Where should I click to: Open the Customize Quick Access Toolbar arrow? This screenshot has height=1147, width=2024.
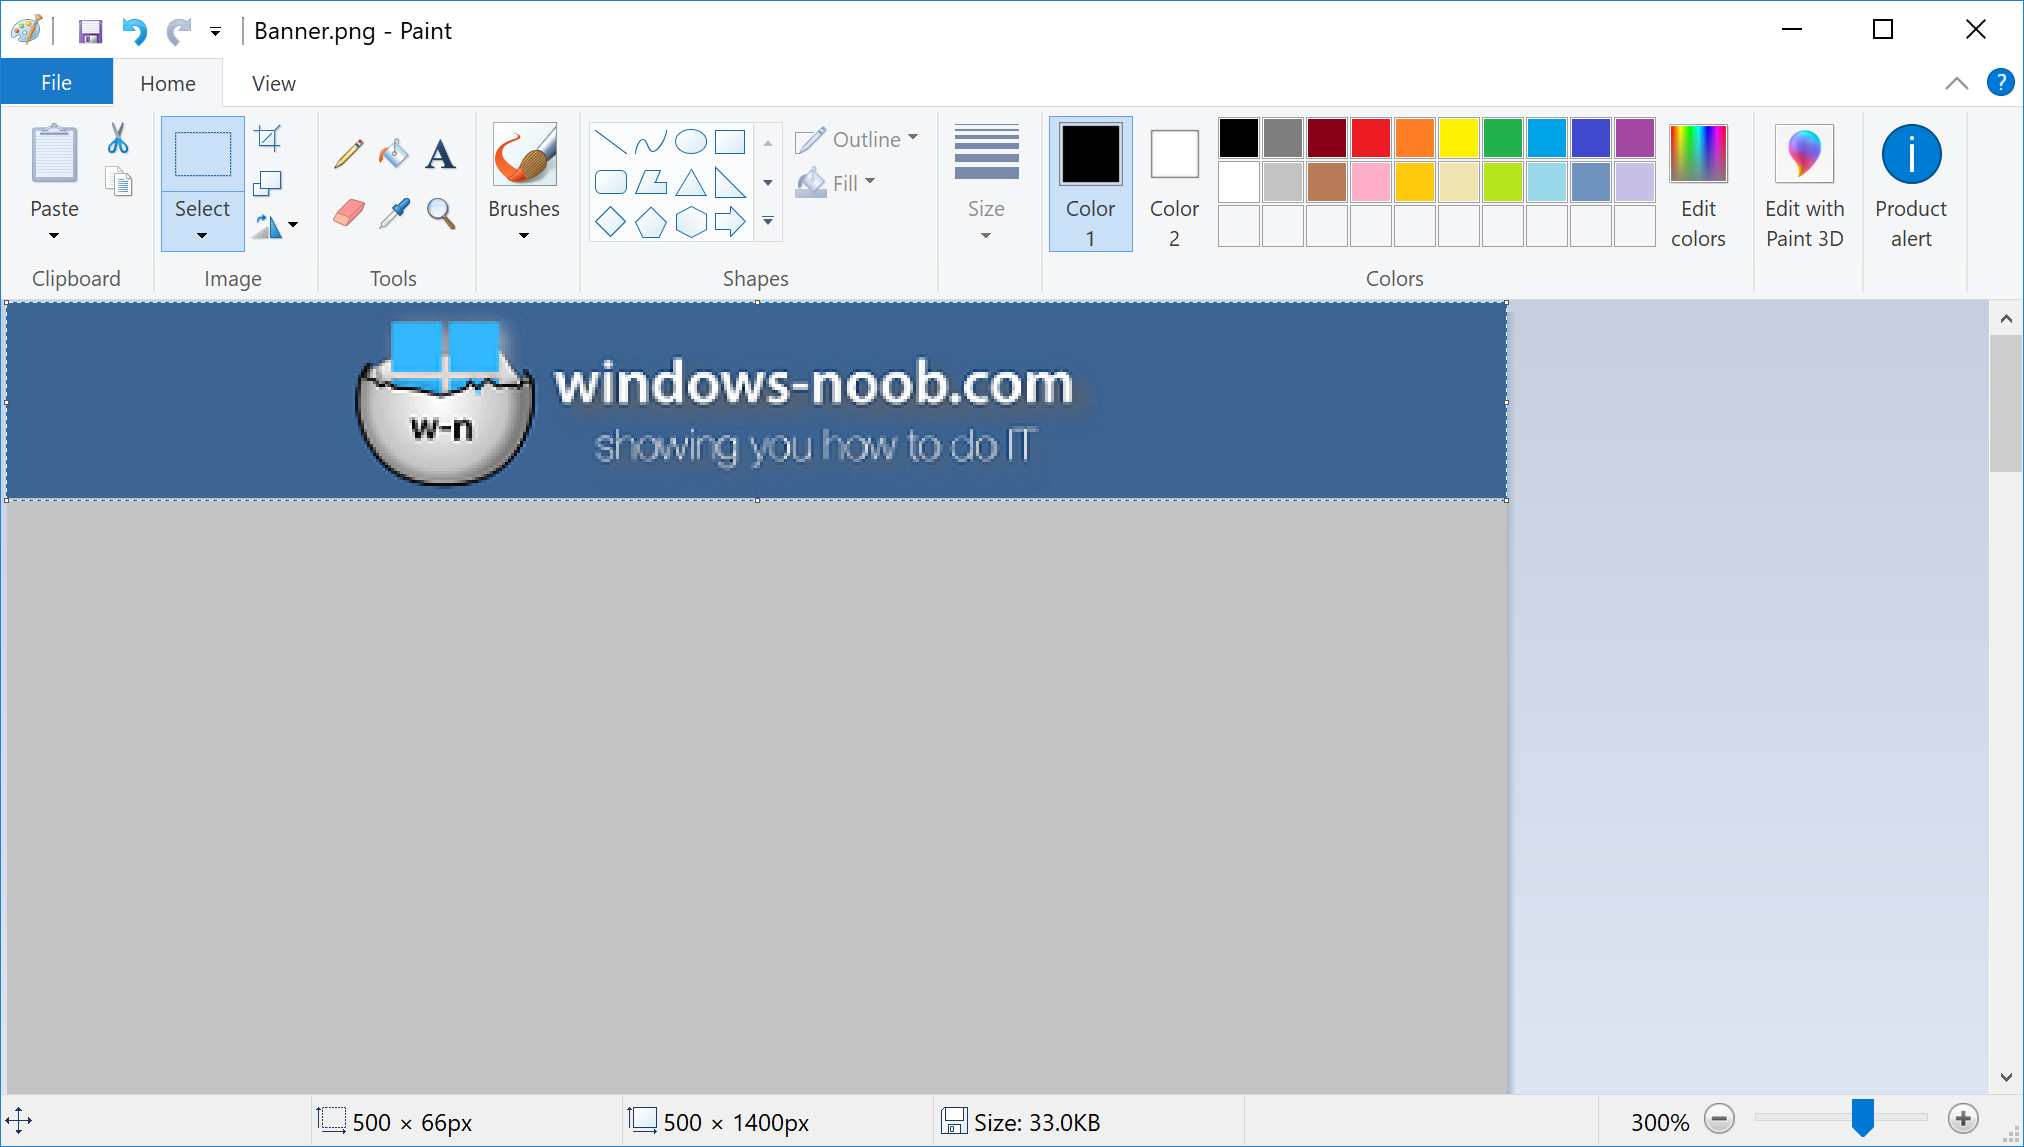pyautogui.click(x=215, y=32)
